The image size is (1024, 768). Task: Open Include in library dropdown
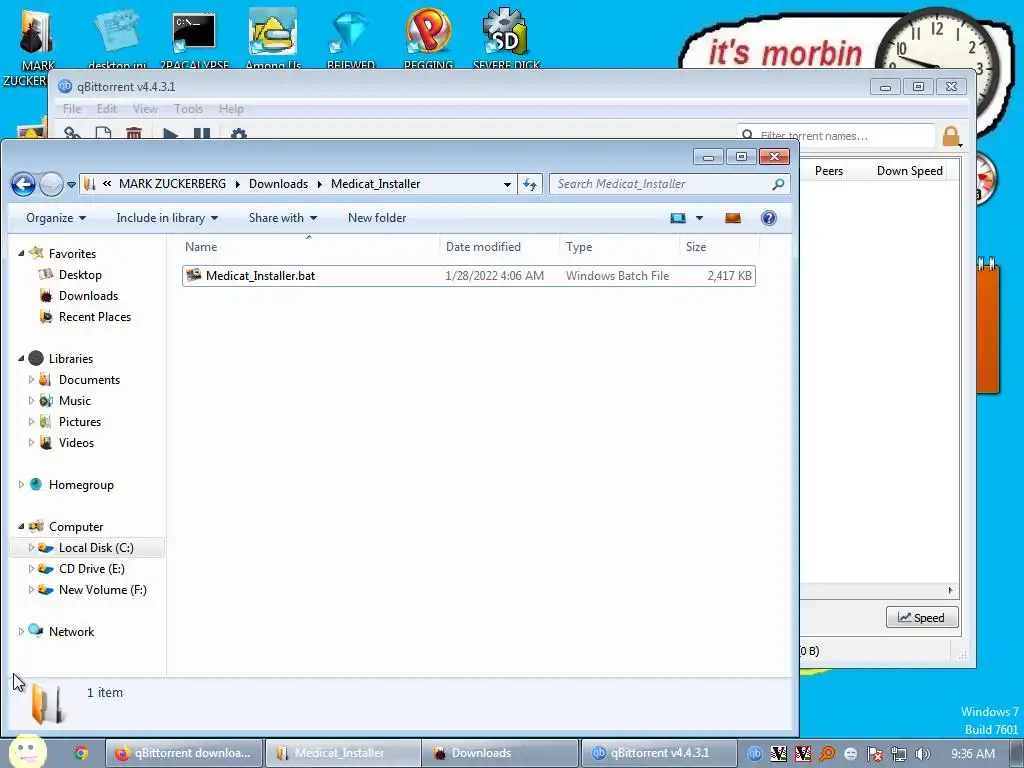pos(167,218)
